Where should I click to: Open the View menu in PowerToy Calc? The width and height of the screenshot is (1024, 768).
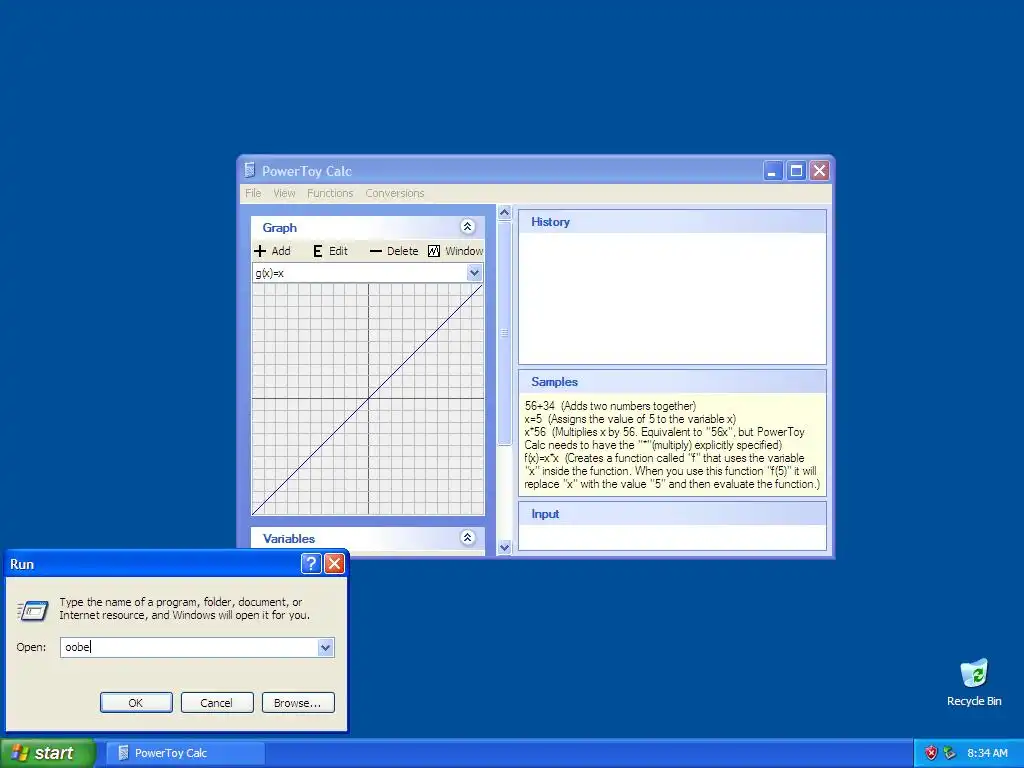click(x=284, y=193)
